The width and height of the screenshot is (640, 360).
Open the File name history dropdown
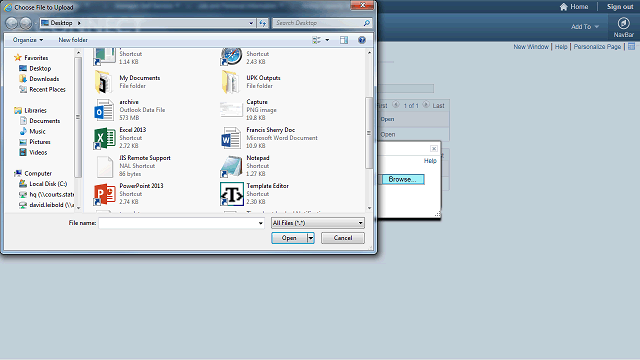pos(260,223)
